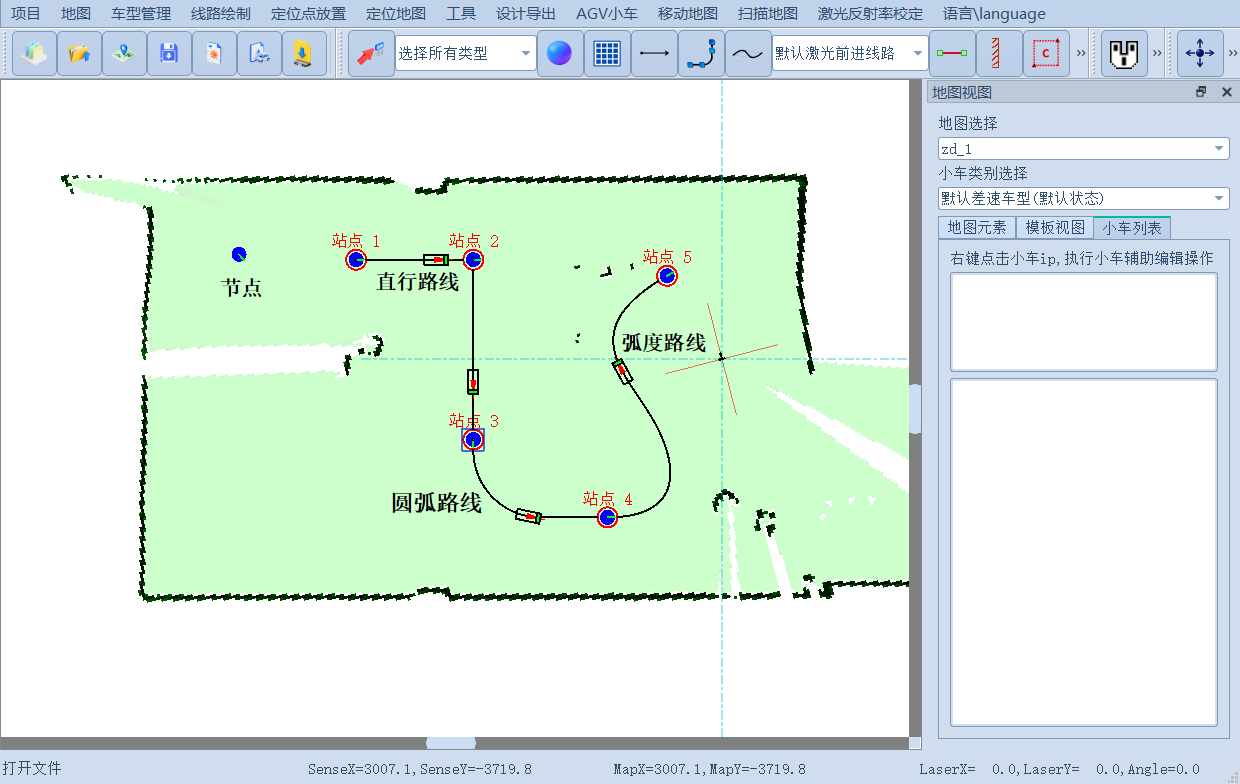
Task: Click the map location icon in toolbar
Action: click(x=124, y=54)
